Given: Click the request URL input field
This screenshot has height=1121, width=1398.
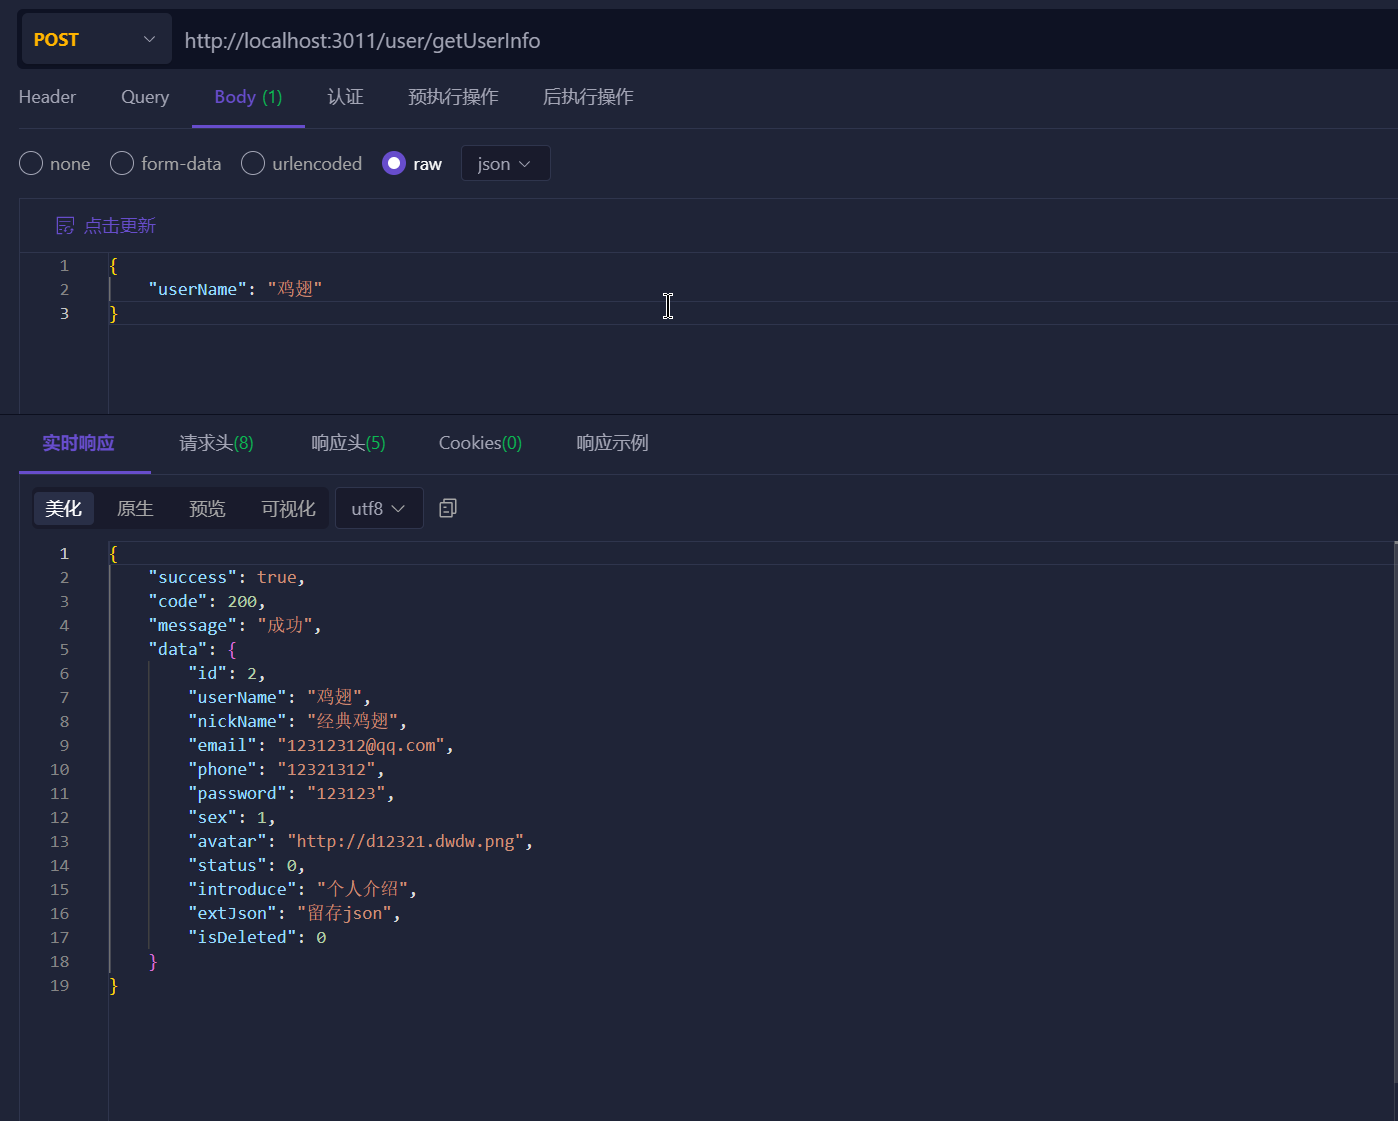Looking at the screenshot, I should tap(785, 40).
